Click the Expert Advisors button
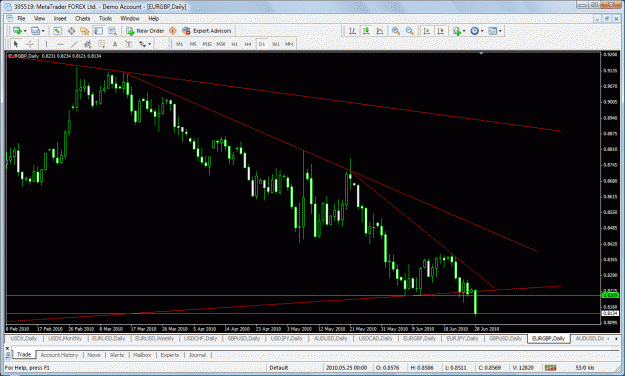The width and height of the screenshot is (625, 376). coord(207,31)
